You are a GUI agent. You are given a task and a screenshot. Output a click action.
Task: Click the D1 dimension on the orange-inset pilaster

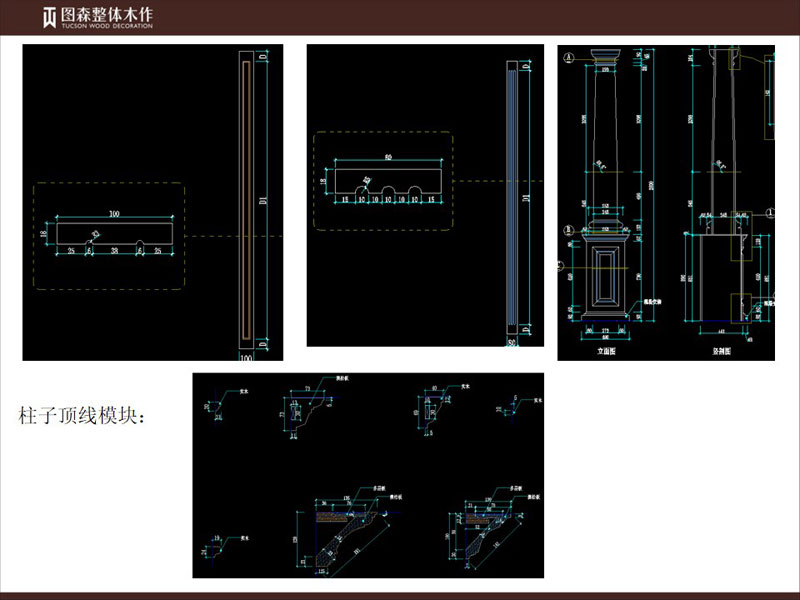click(x=264, y=200)
